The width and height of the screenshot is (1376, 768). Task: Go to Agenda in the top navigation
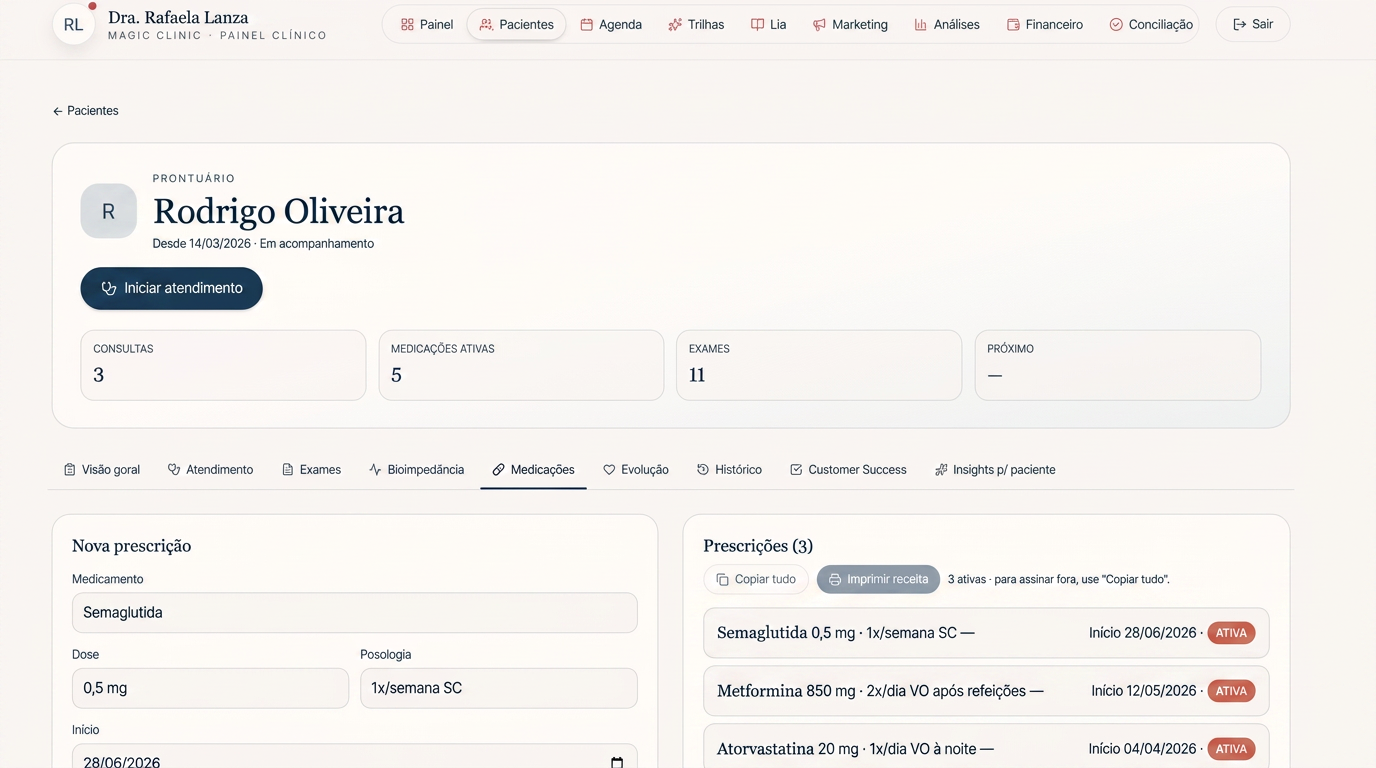(611, 24)
